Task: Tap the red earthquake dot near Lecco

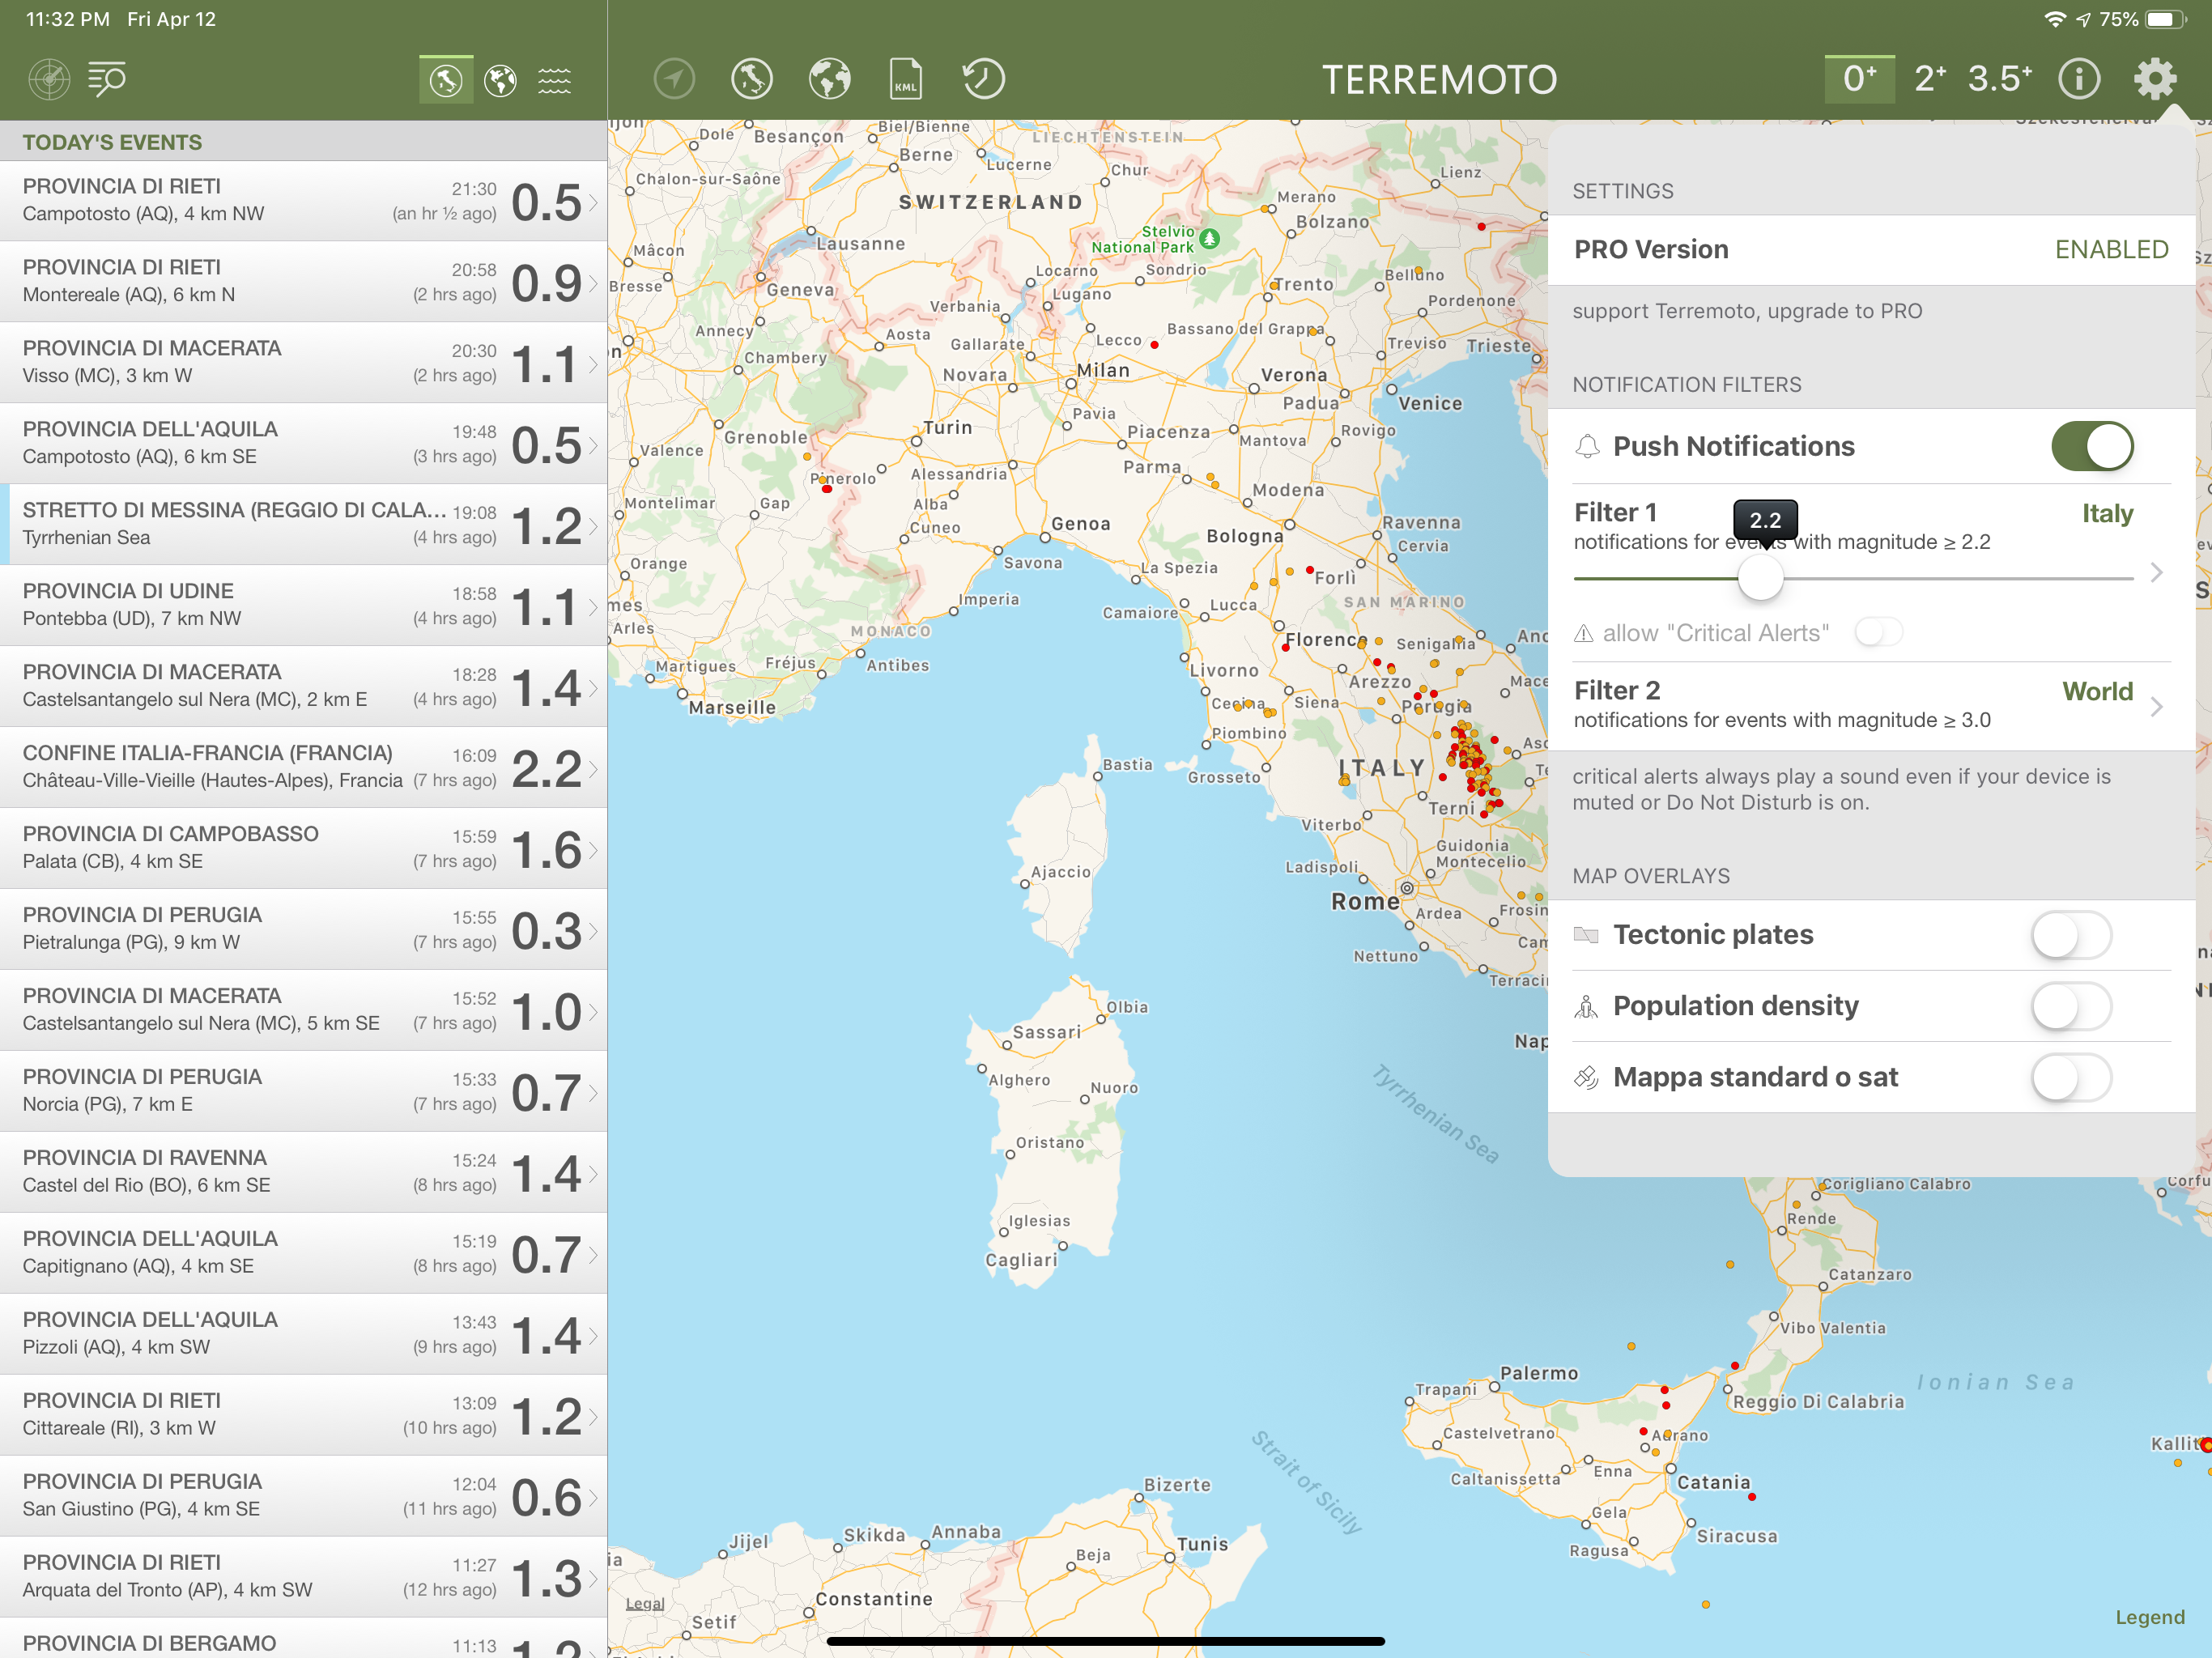Action: point(1154,345)
